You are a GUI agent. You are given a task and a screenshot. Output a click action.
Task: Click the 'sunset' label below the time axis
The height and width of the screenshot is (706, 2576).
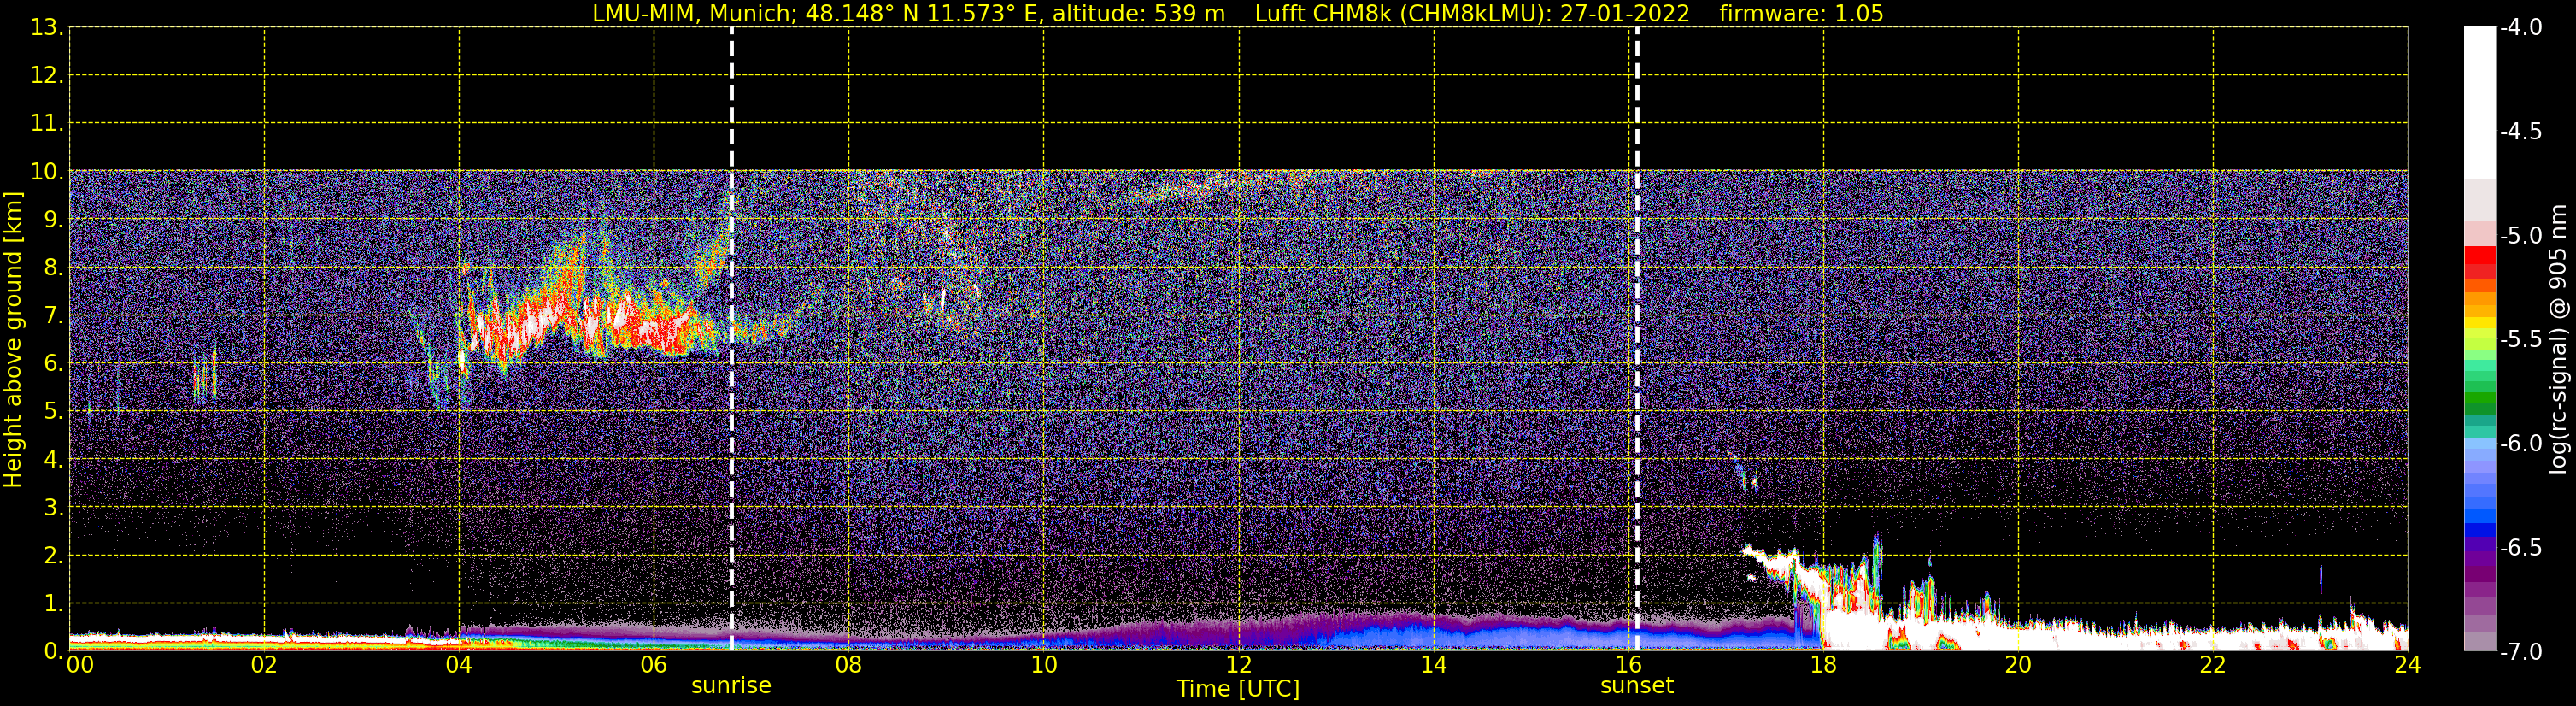pos(1637,686)
